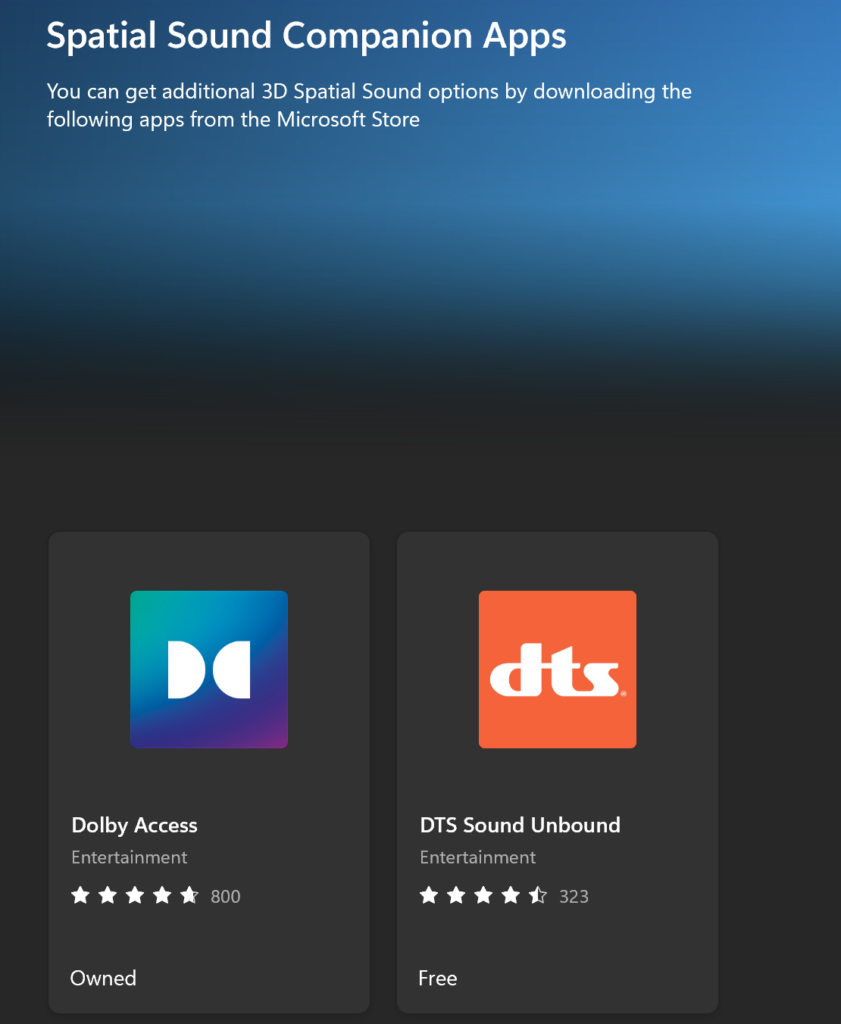This screenshot has width=841, height=1024.
Task: Select the Dolby Access title
Action: point(134,825)
